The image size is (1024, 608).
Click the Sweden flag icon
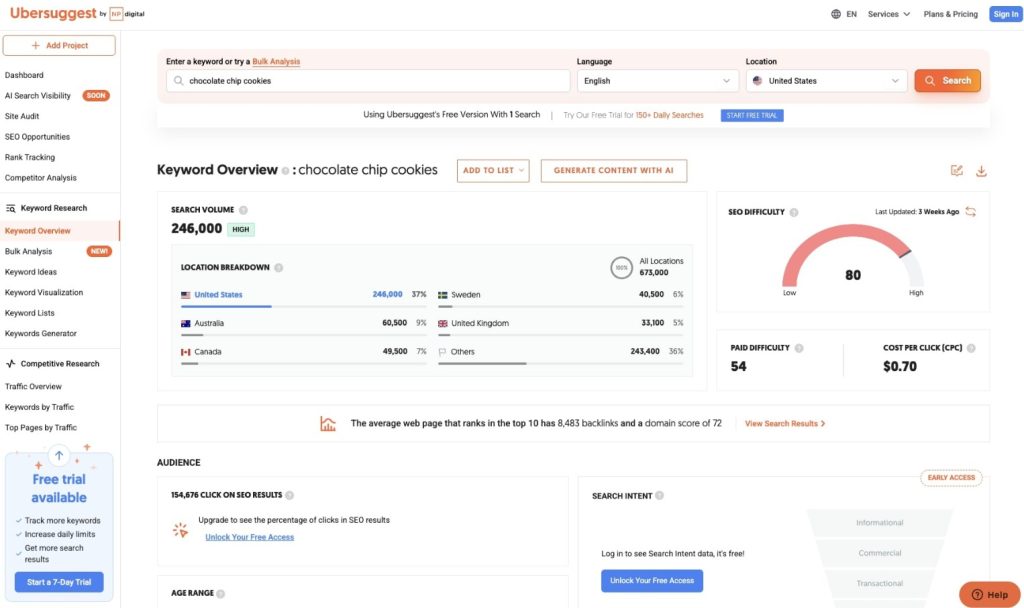(443, 295)
